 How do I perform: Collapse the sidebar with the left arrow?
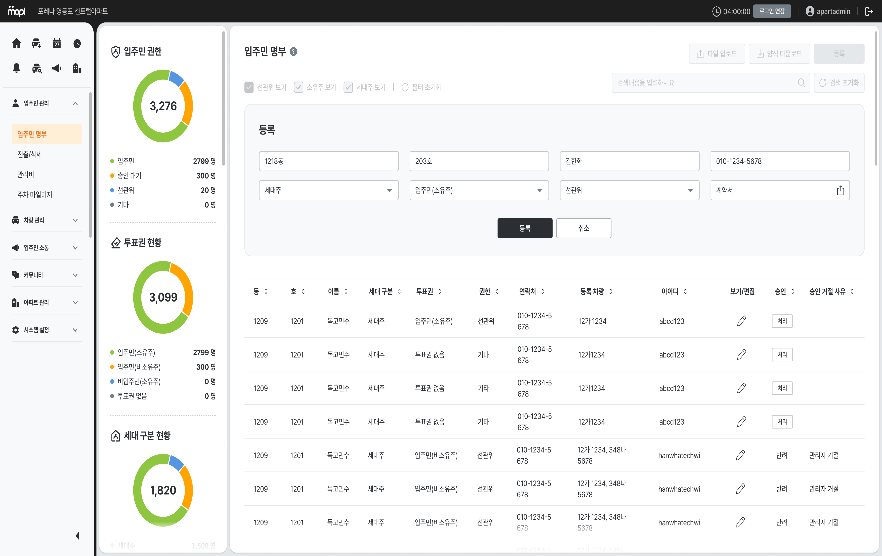click(x=77, y=536)
